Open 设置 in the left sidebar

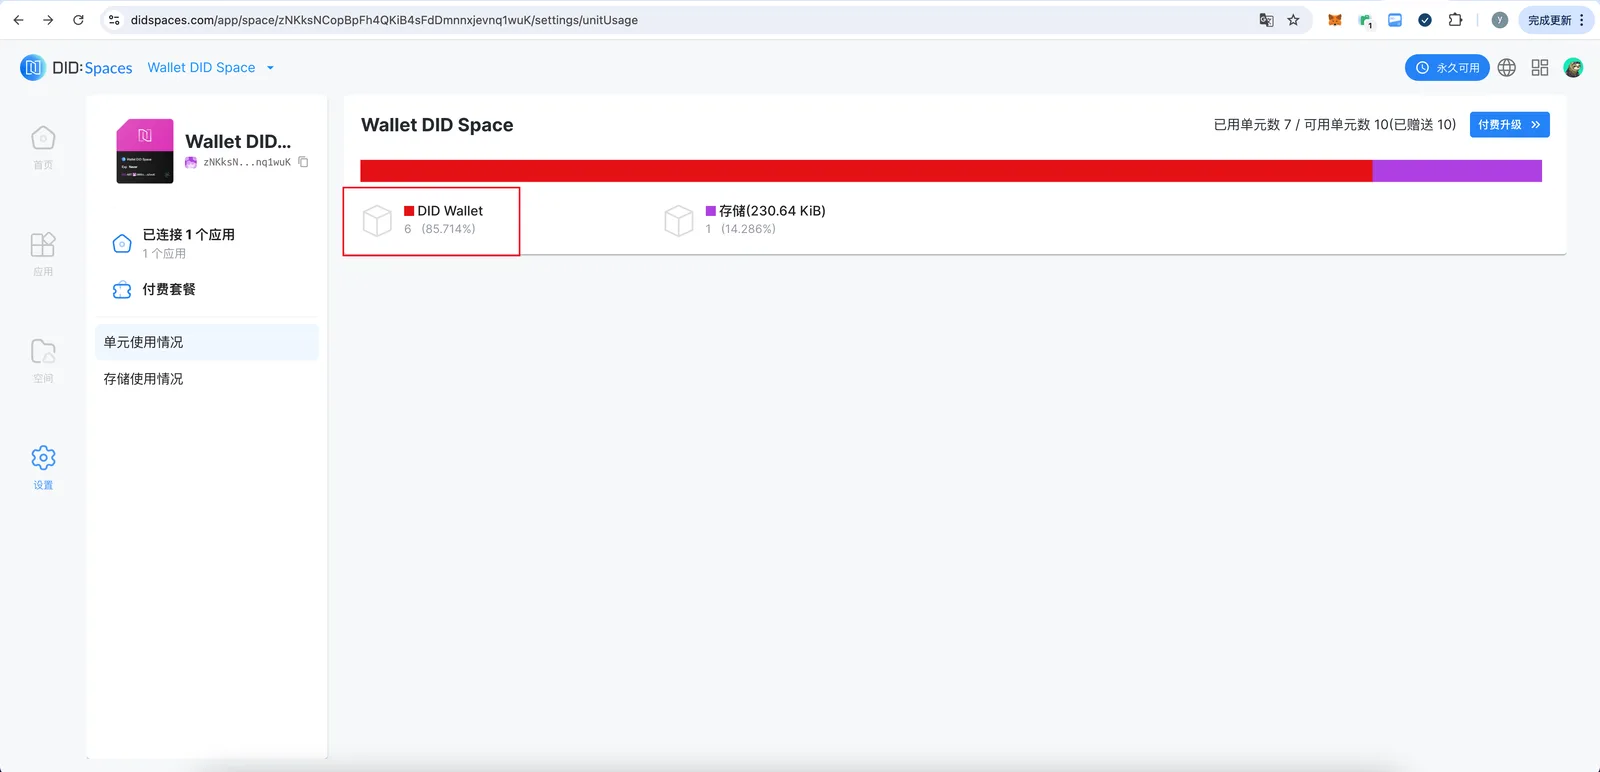click(43, 468)
